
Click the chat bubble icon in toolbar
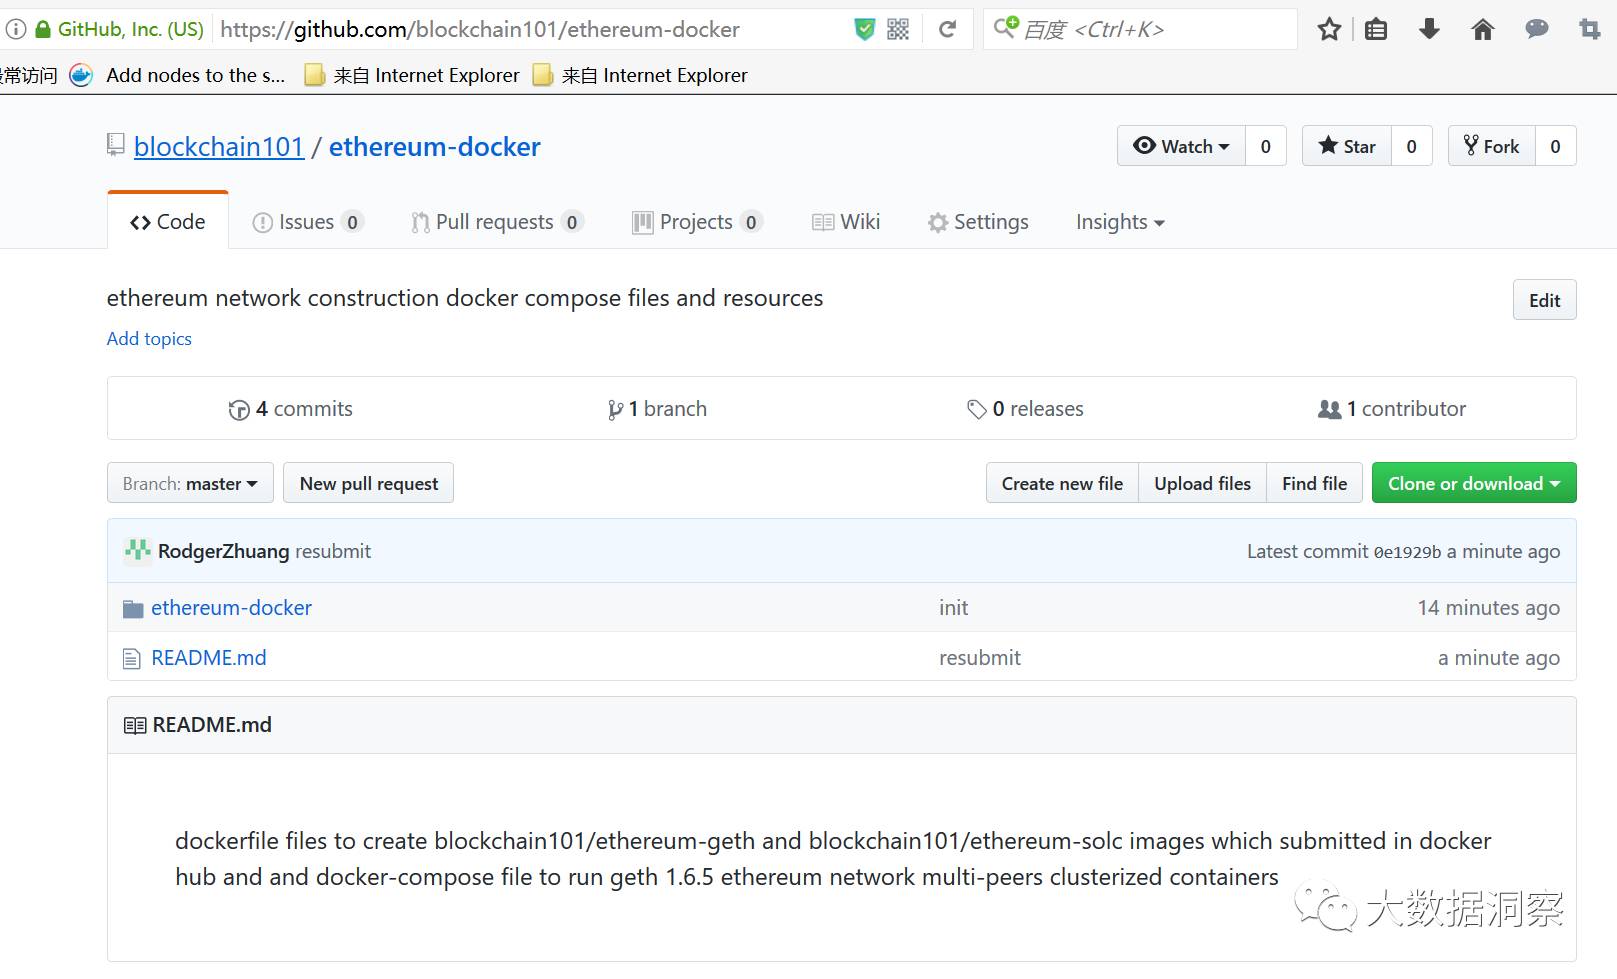click(x=1537, y=29)
